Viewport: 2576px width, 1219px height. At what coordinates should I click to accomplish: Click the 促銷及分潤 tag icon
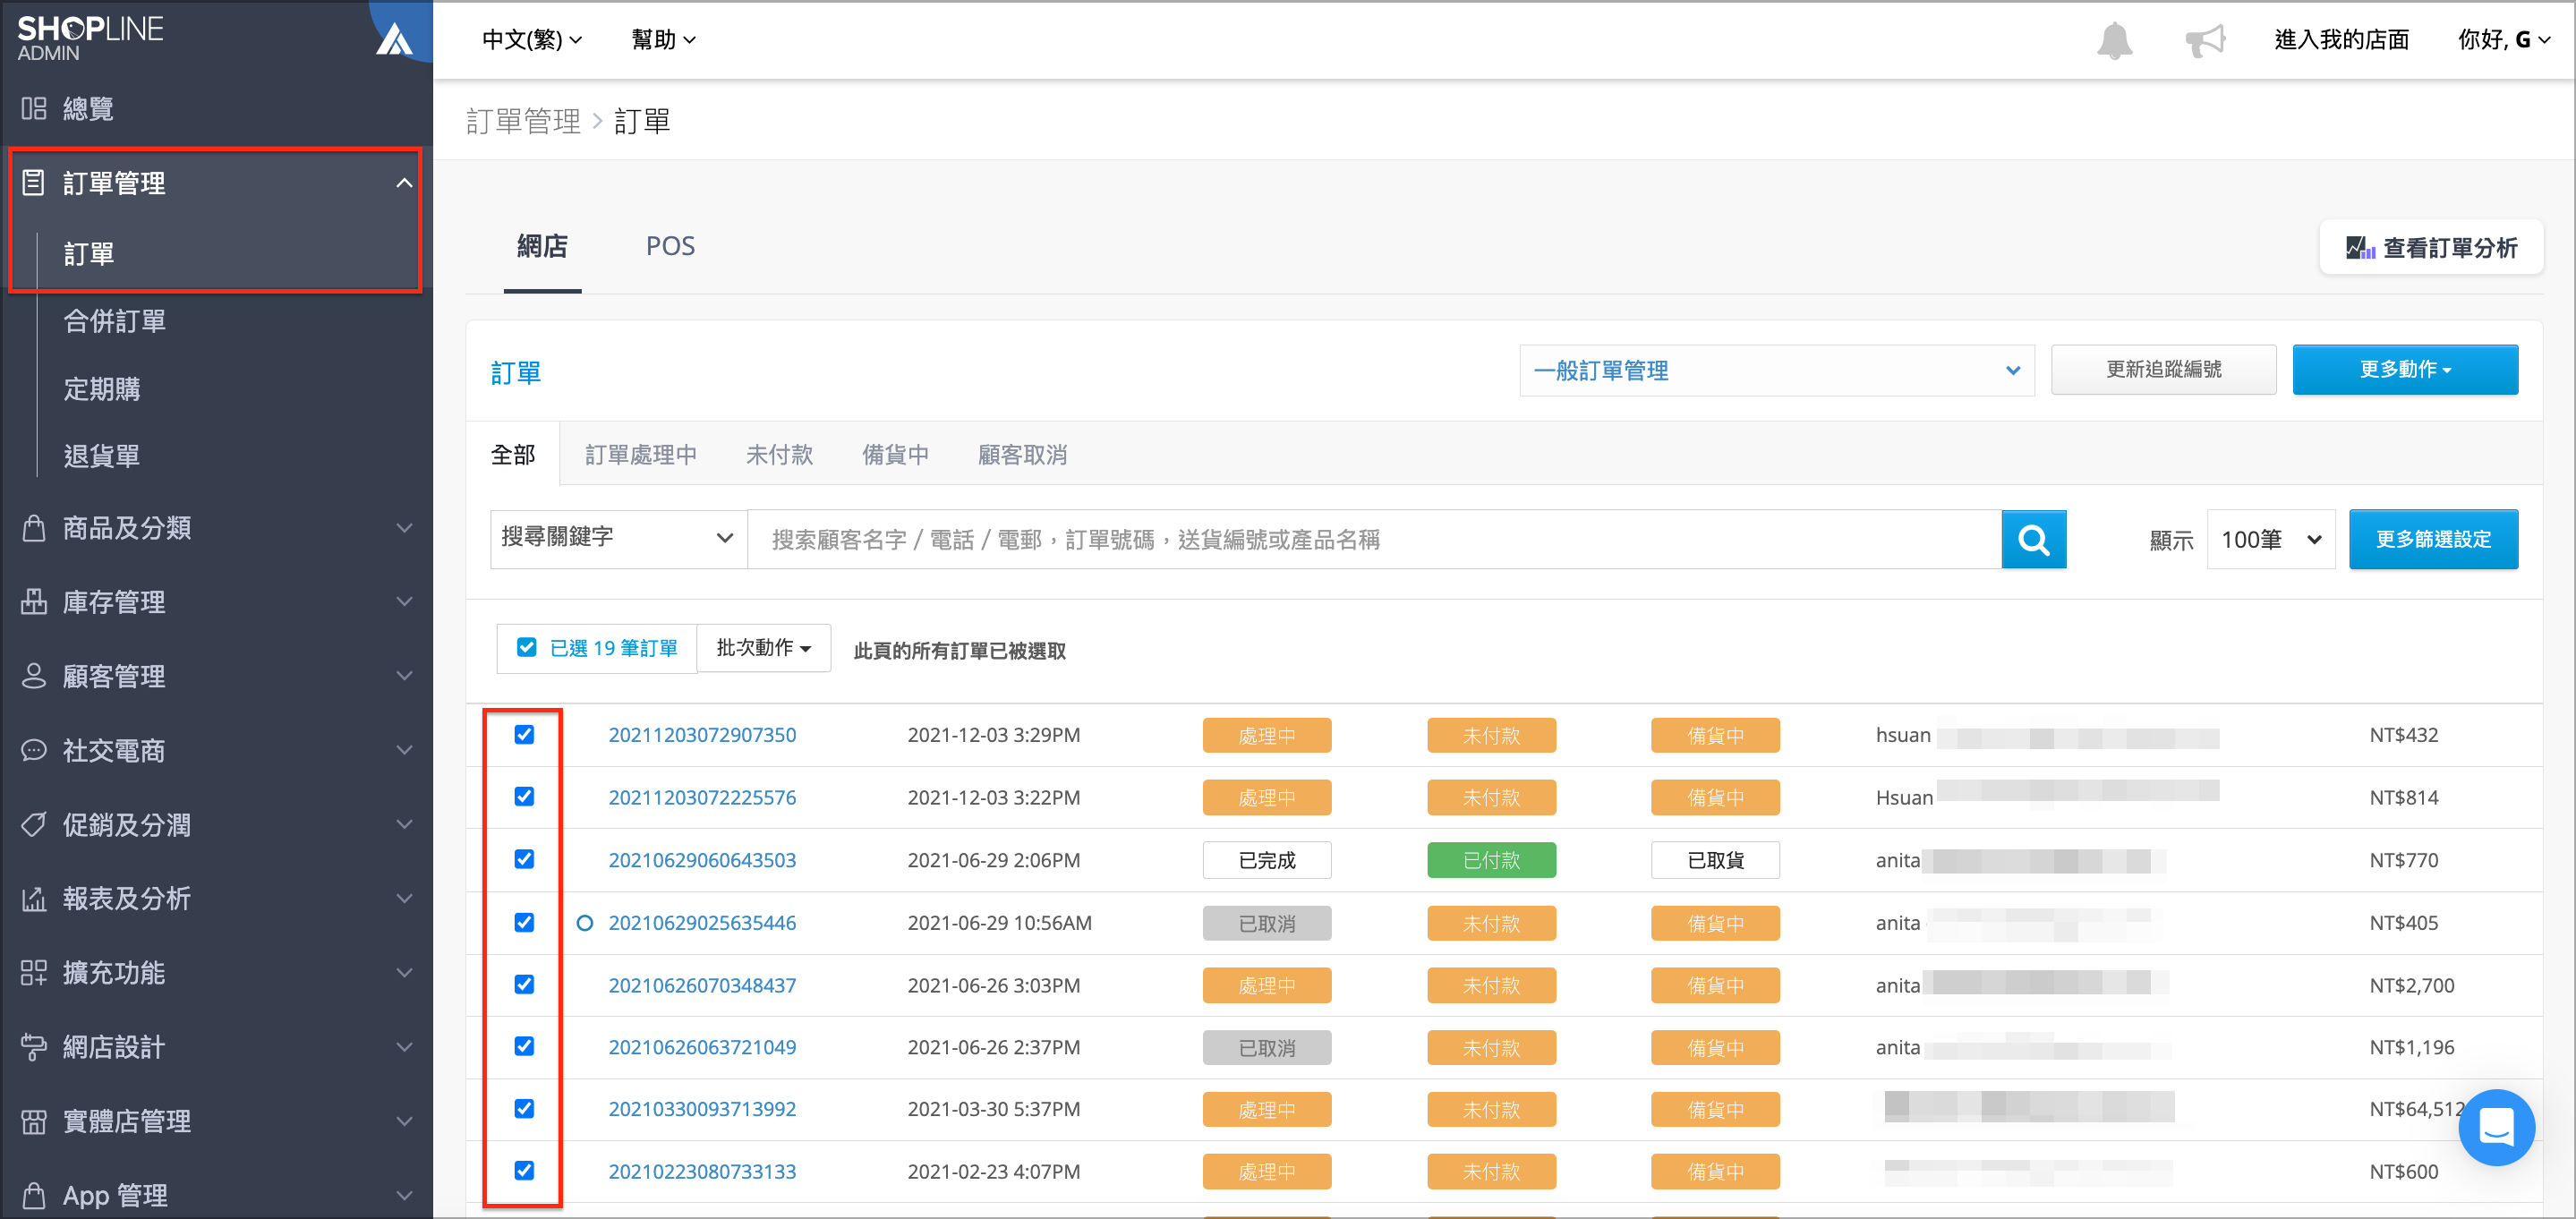tap(34, 824)
